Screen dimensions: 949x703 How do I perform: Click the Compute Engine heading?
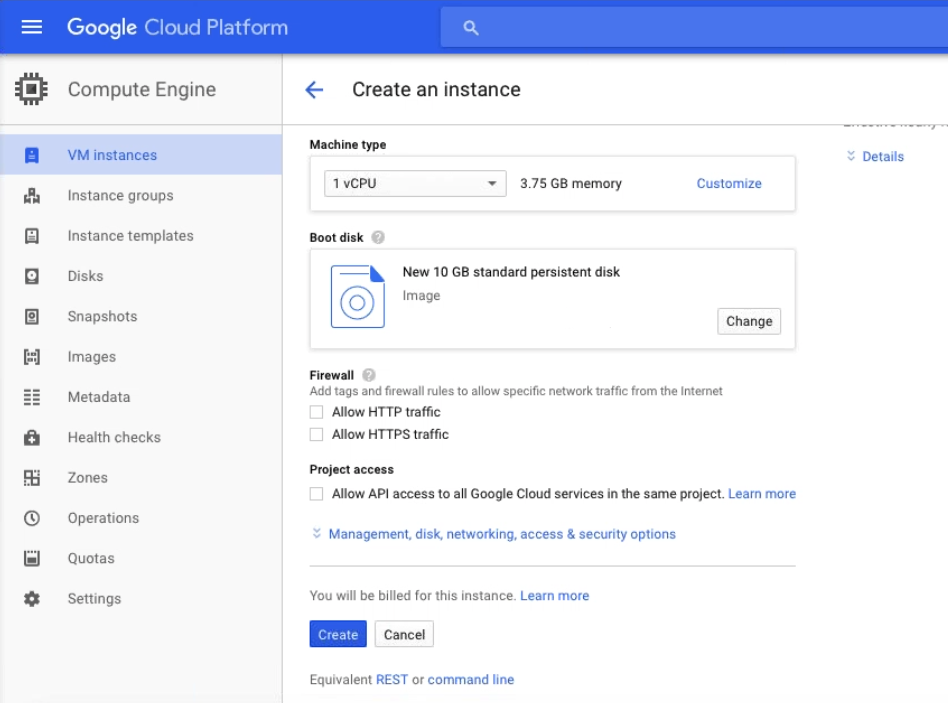tap(142, 90)
